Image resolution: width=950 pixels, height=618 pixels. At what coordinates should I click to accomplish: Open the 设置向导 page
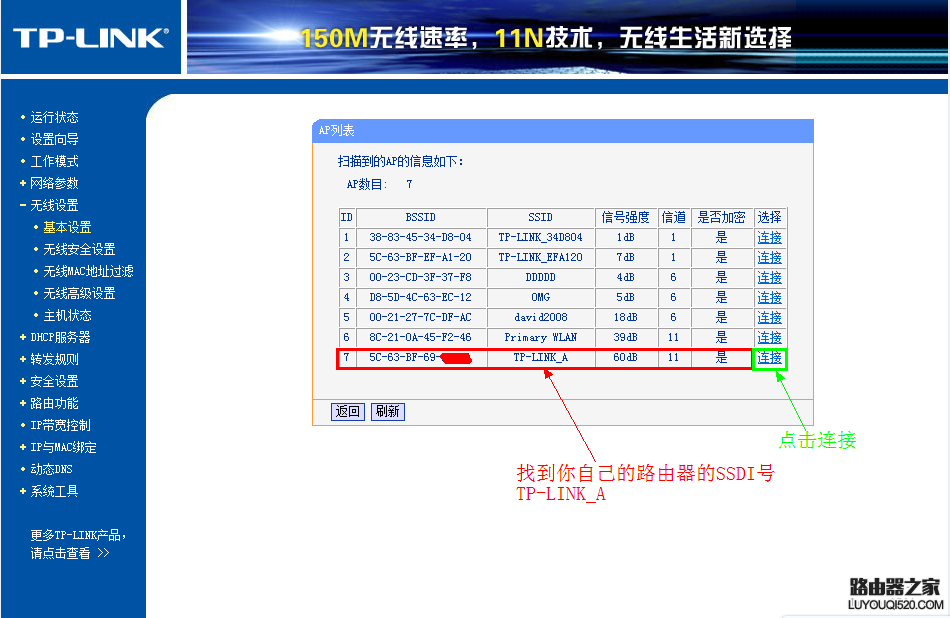(54, 138)
